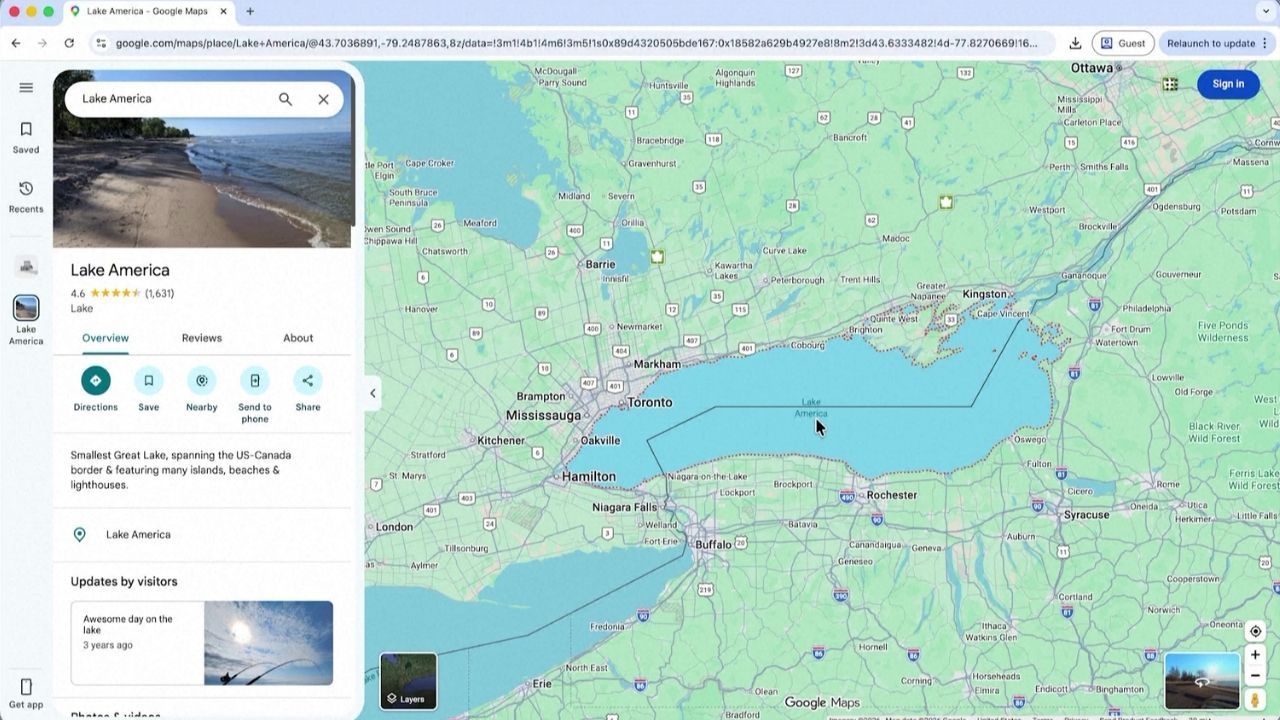Open the Guest profile button
Image resolution: width=1280 pixels, height=720 pixels.
coord(1123,43)
